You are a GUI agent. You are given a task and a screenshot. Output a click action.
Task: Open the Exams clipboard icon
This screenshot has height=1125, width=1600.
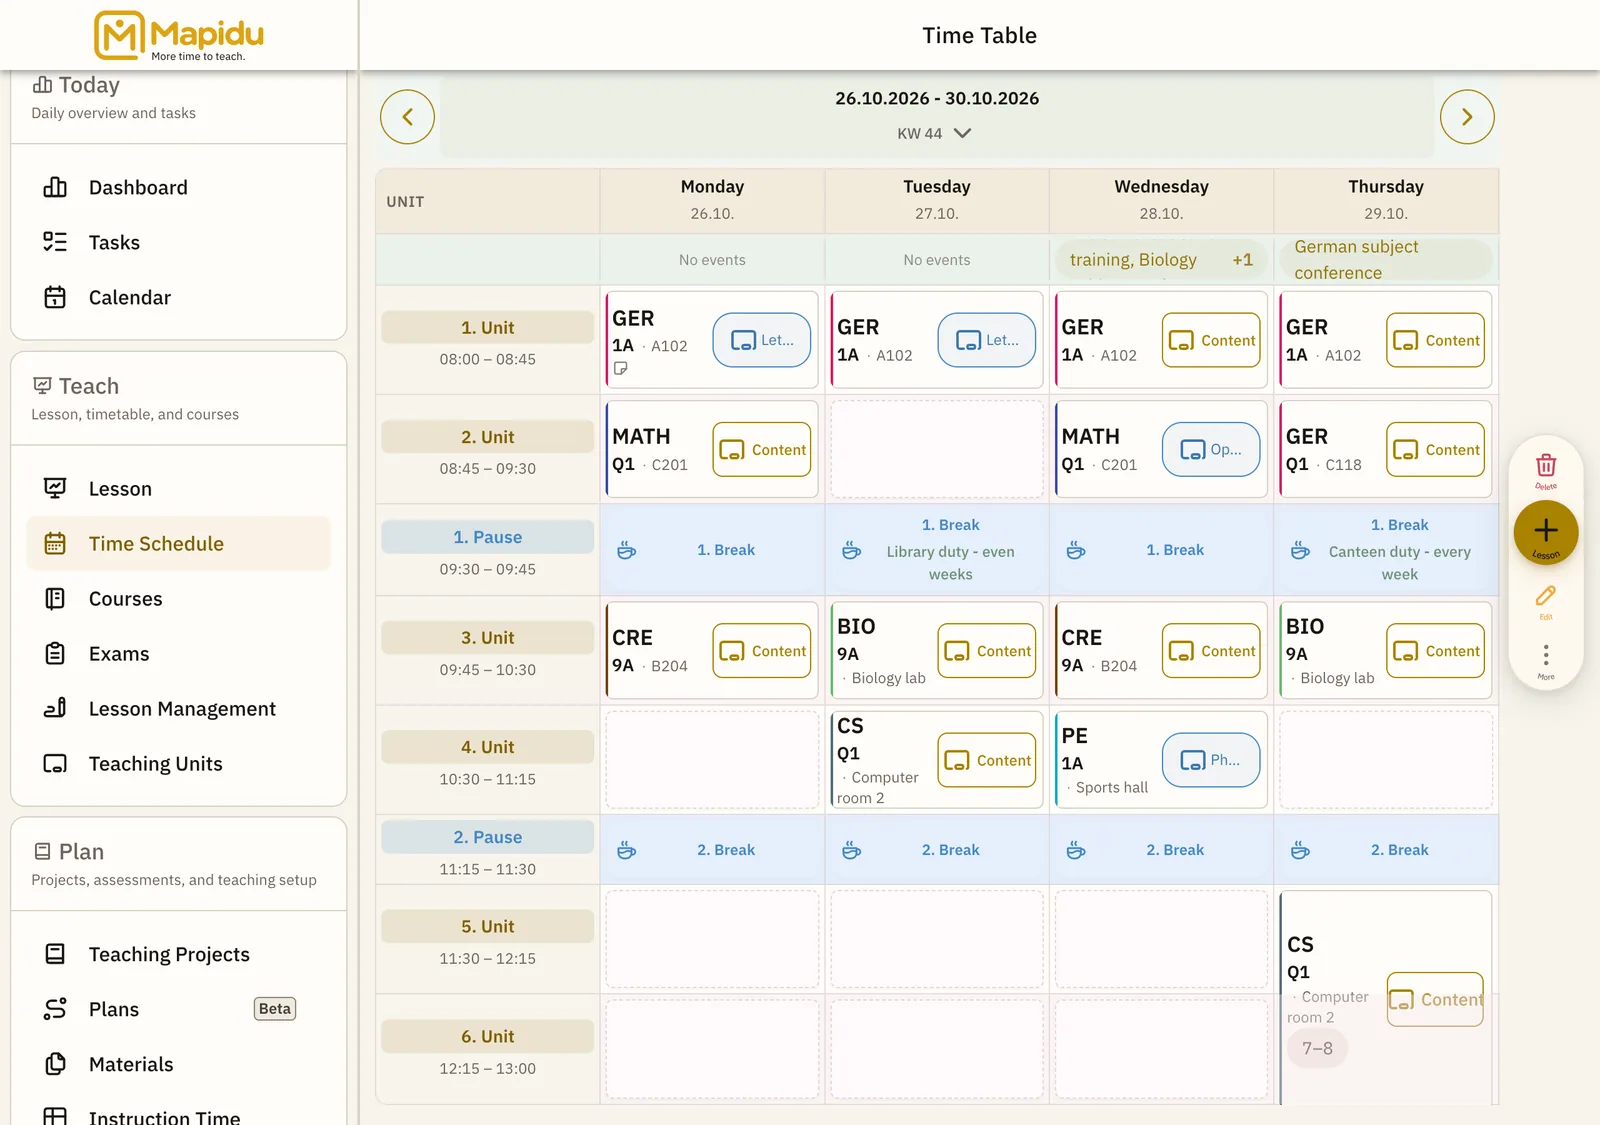pos(55,653)
